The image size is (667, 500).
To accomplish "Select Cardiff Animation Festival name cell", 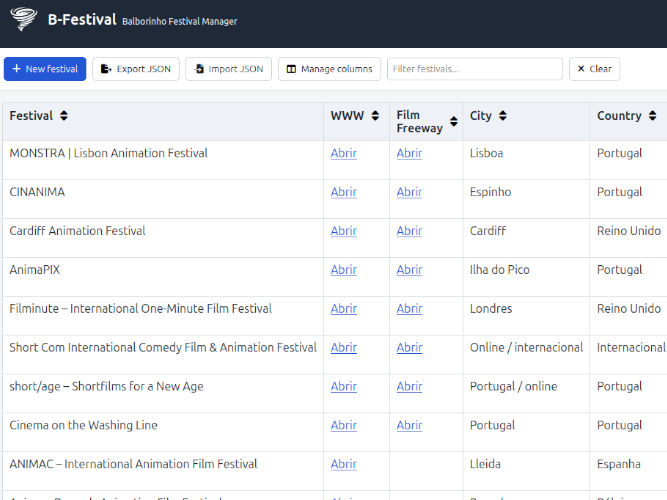I will 77,231.
